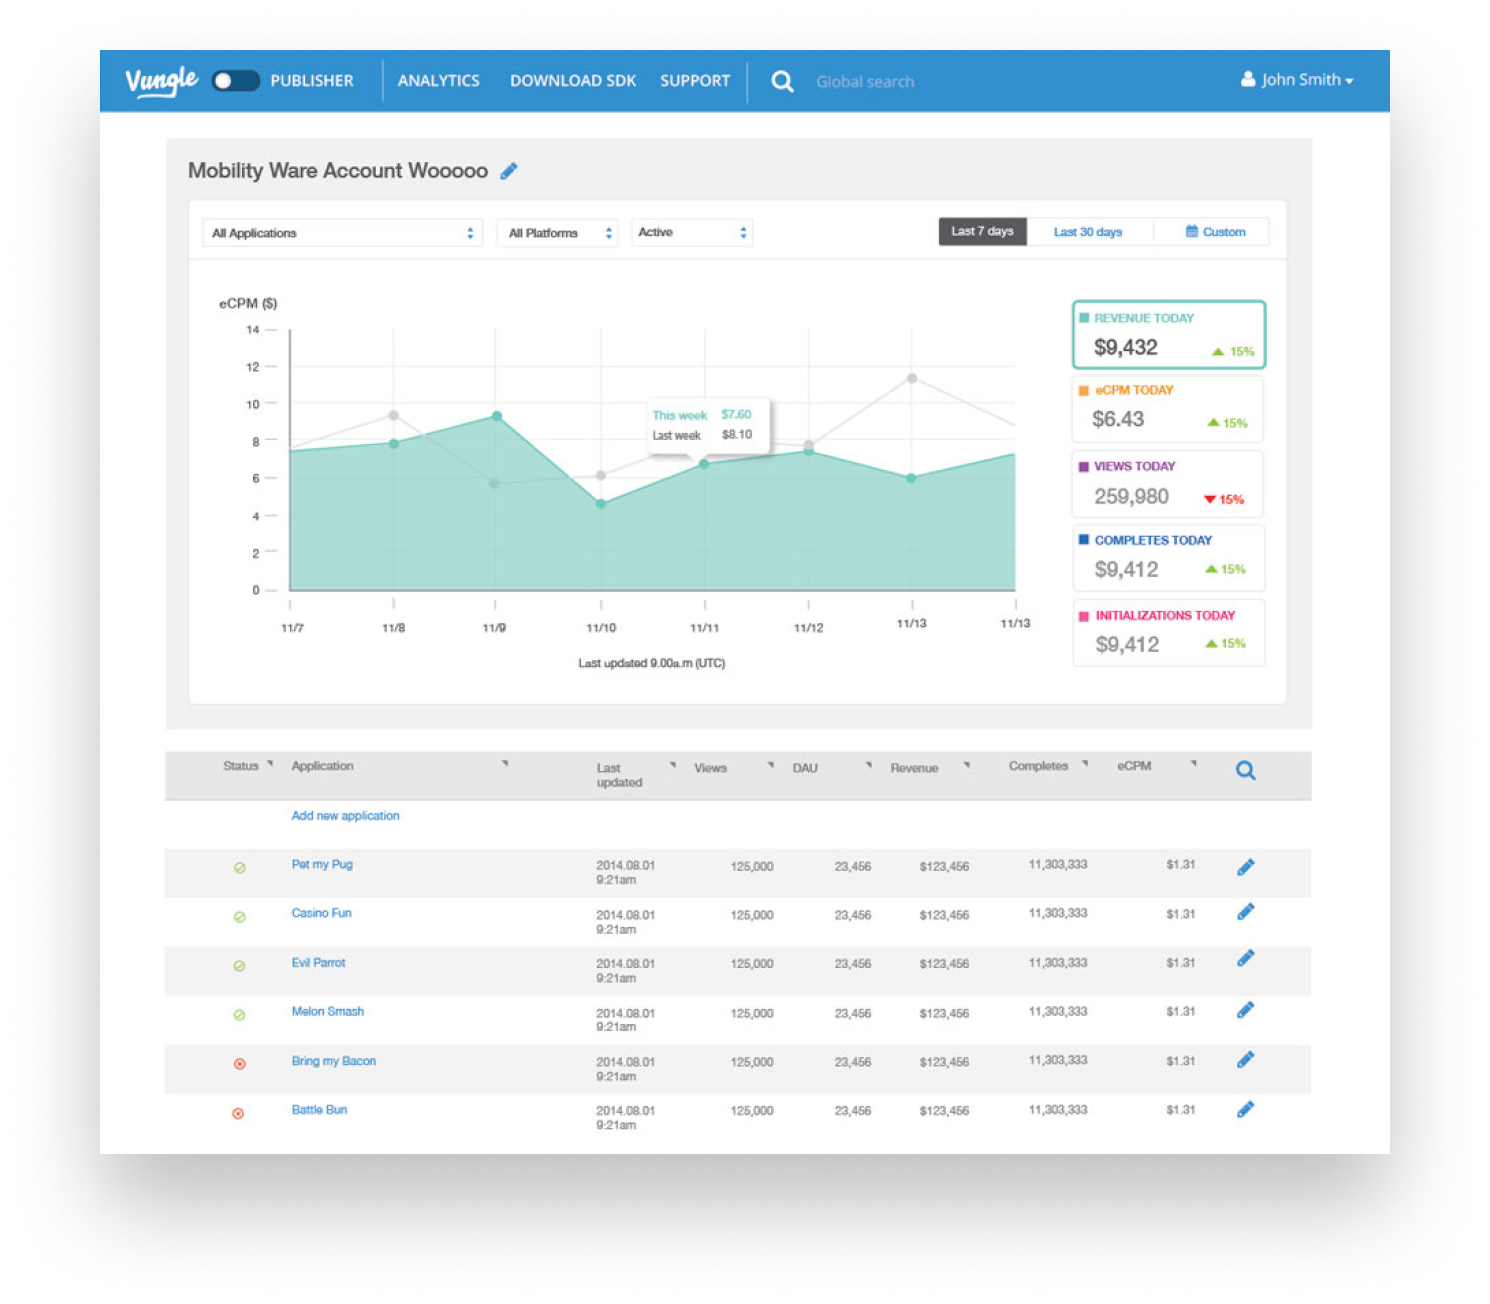Click the orange eCPM Today color swatch
This screenshot has height=1304, width=1490.
tap(1084, 391)
